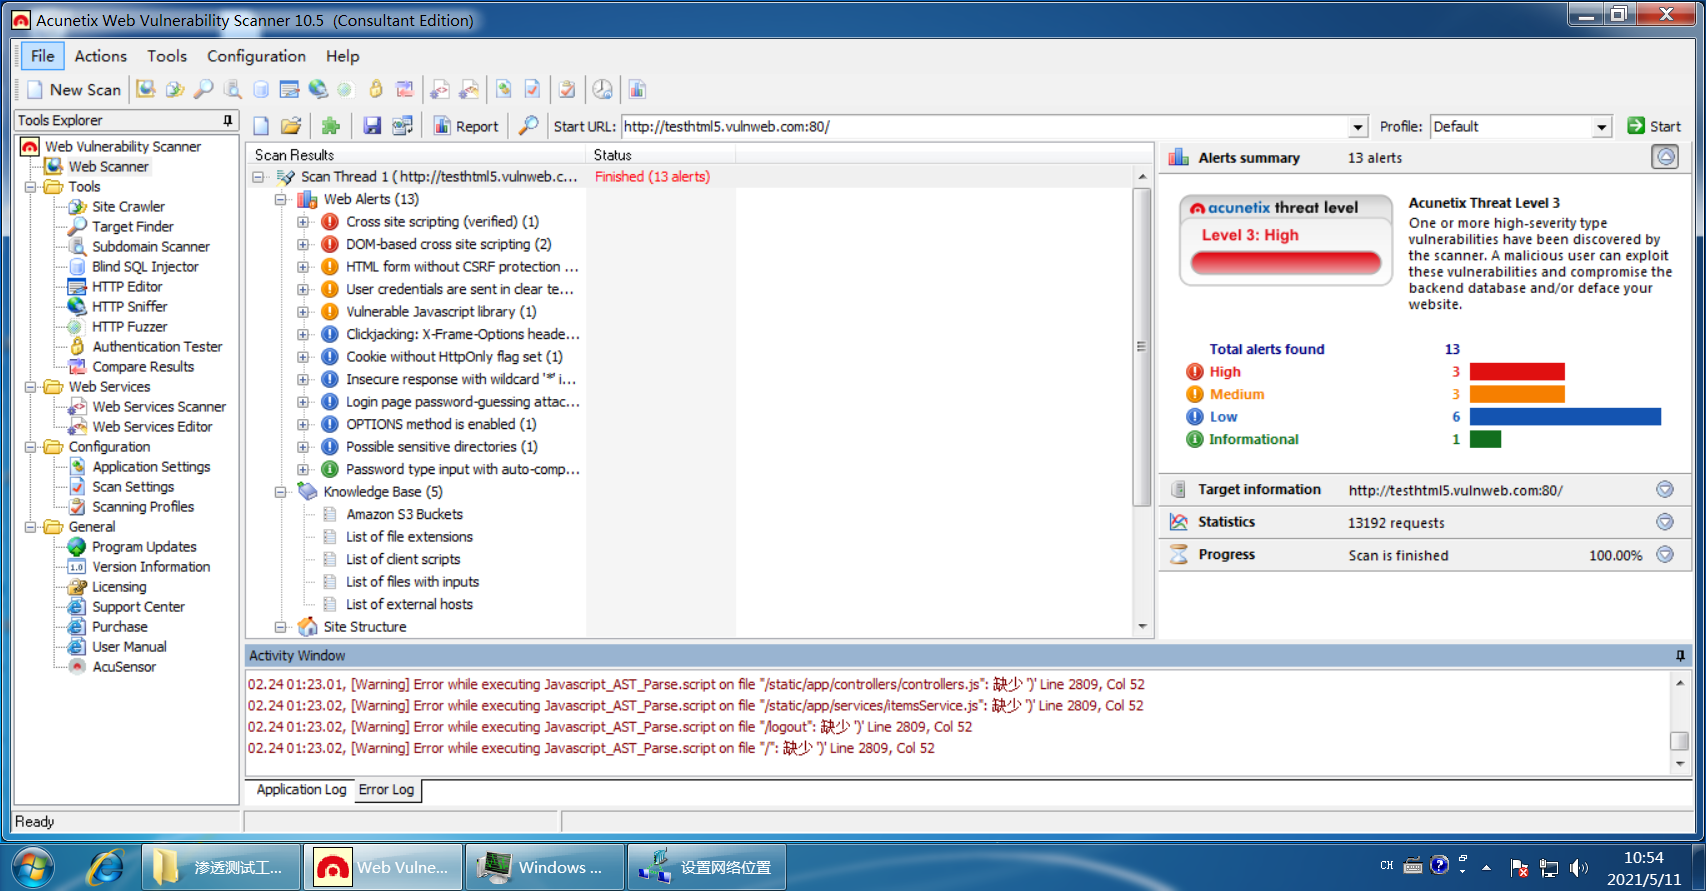Open Target Finder magnifier icon in top toolbar
This screenshot has width=1706, height=891.
203,90
